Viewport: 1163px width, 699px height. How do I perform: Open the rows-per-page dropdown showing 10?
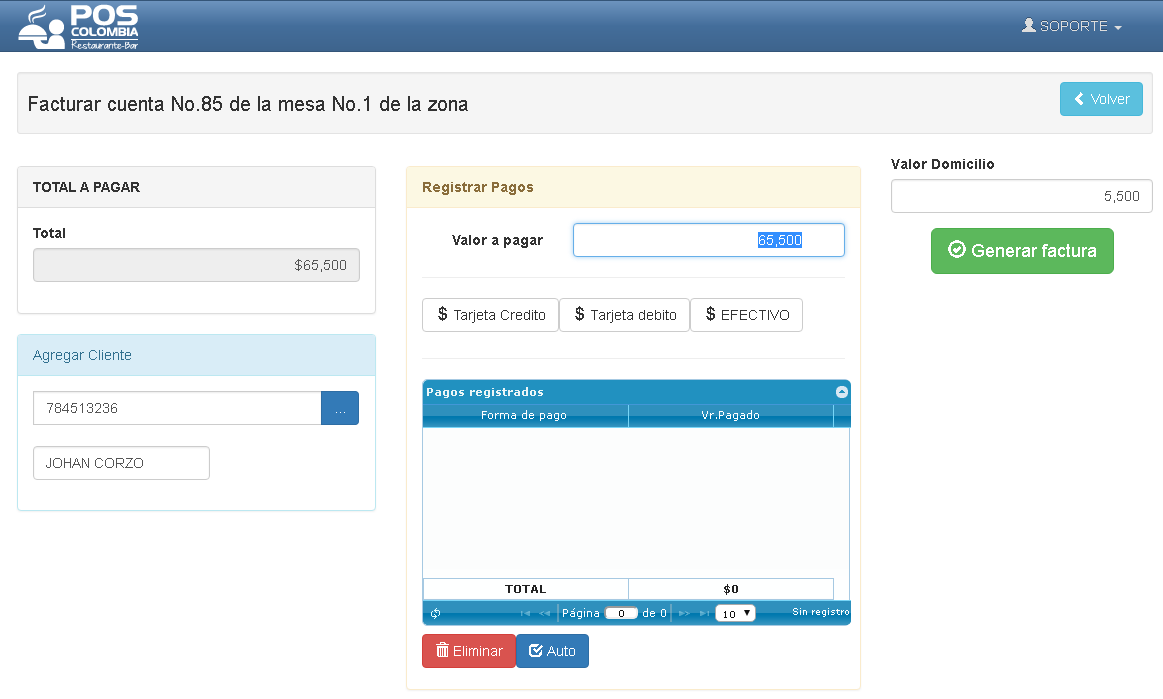point(735,613)
